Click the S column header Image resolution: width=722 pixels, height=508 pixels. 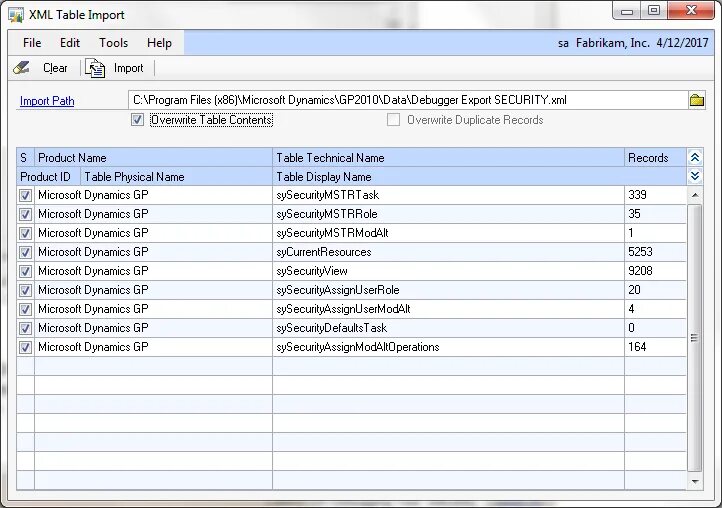(x=25, y=158)
